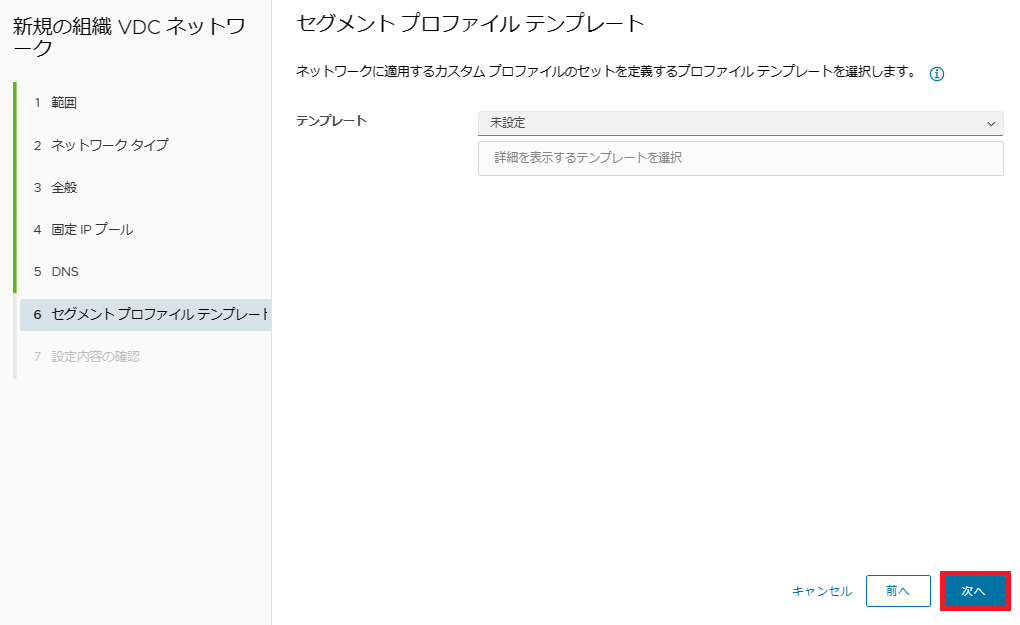Click the テンプレート field label
Image resolution: width=1020 pixels, height=625 pixels.
pos(331,121)
